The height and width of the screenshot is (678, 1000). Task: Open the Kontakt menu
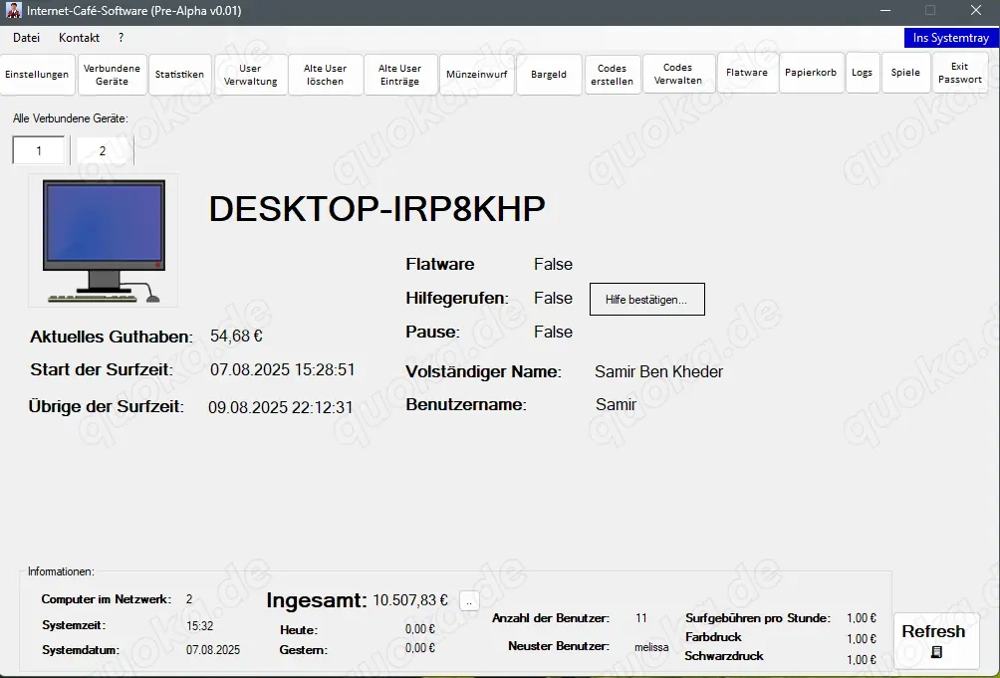78,37
